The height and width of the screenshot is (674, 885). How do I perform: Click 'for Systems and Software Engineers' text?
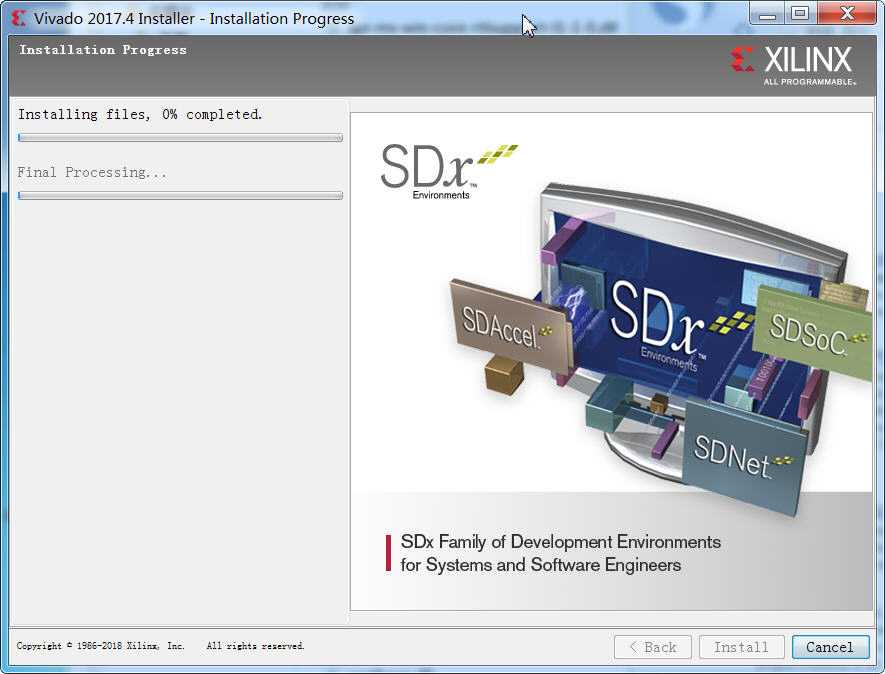click(x=541, y=565)
